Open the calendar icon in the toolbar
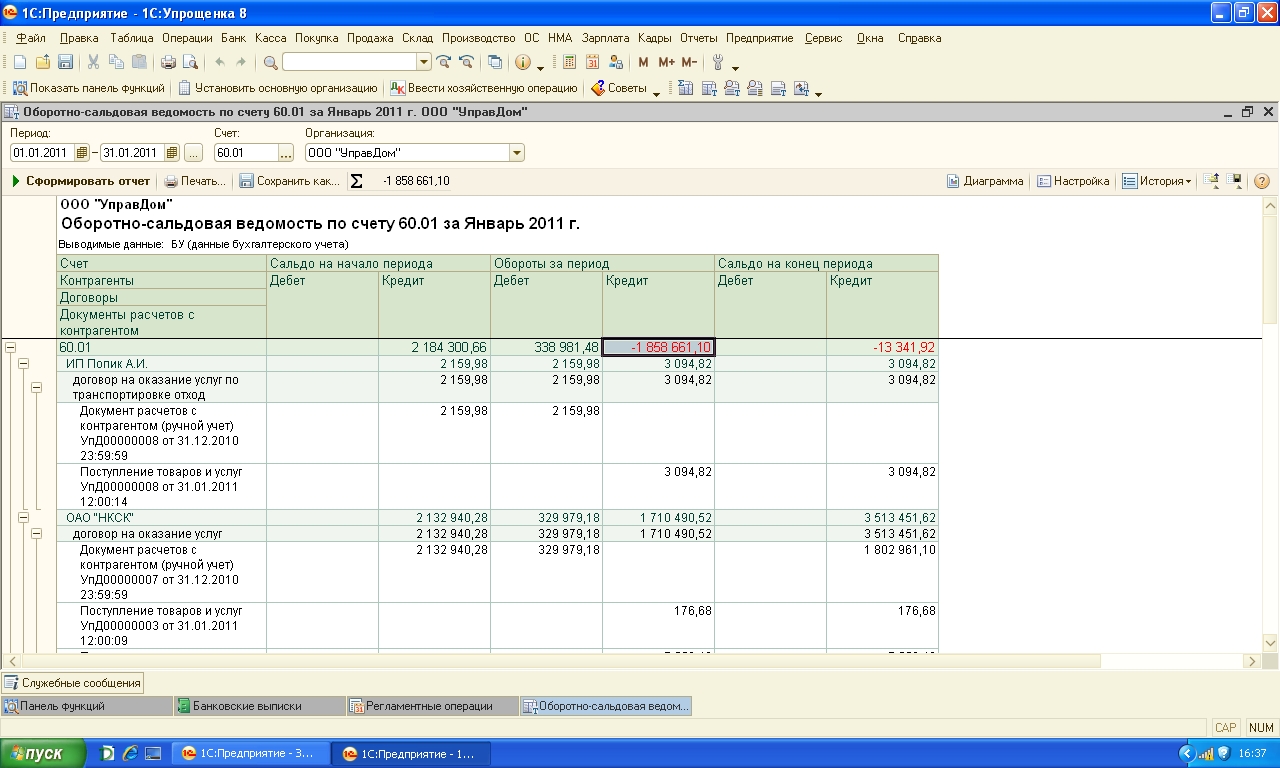This screenshot has width=1280, height=768. click(592, 62)
